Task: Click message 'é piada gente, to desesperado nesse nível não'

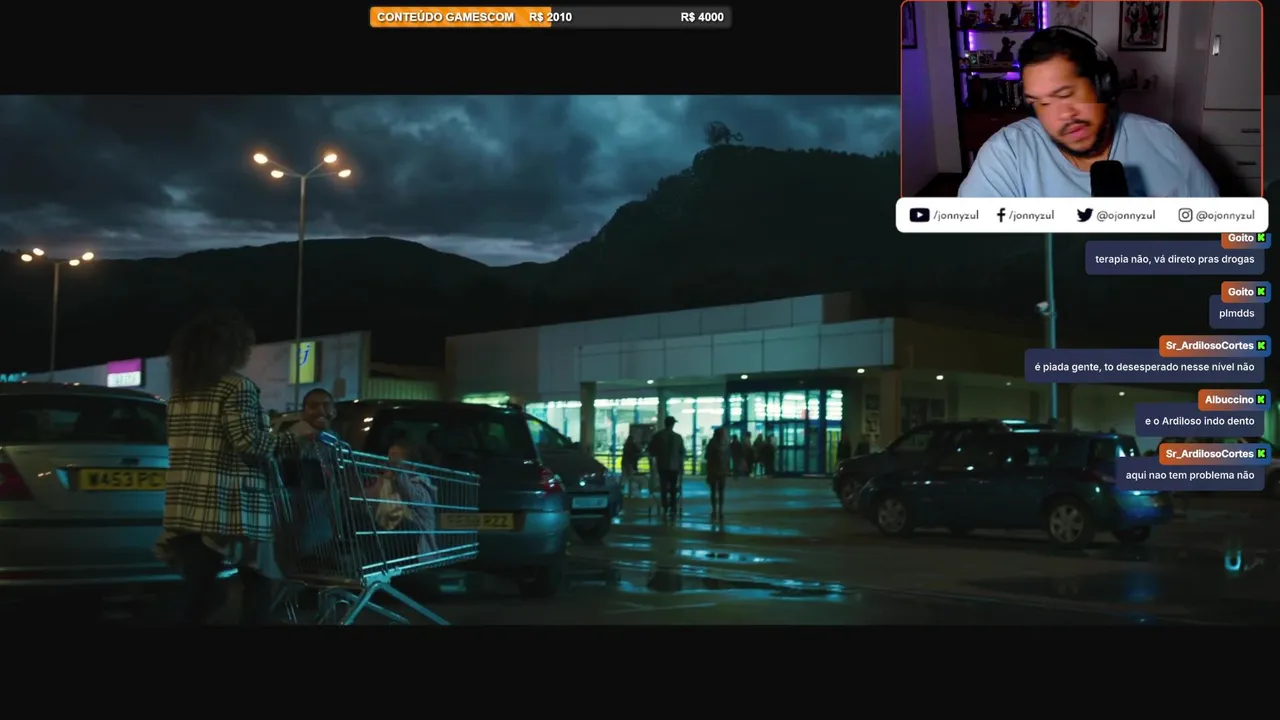Action: pyautogui.click(x=1144, y=367)
